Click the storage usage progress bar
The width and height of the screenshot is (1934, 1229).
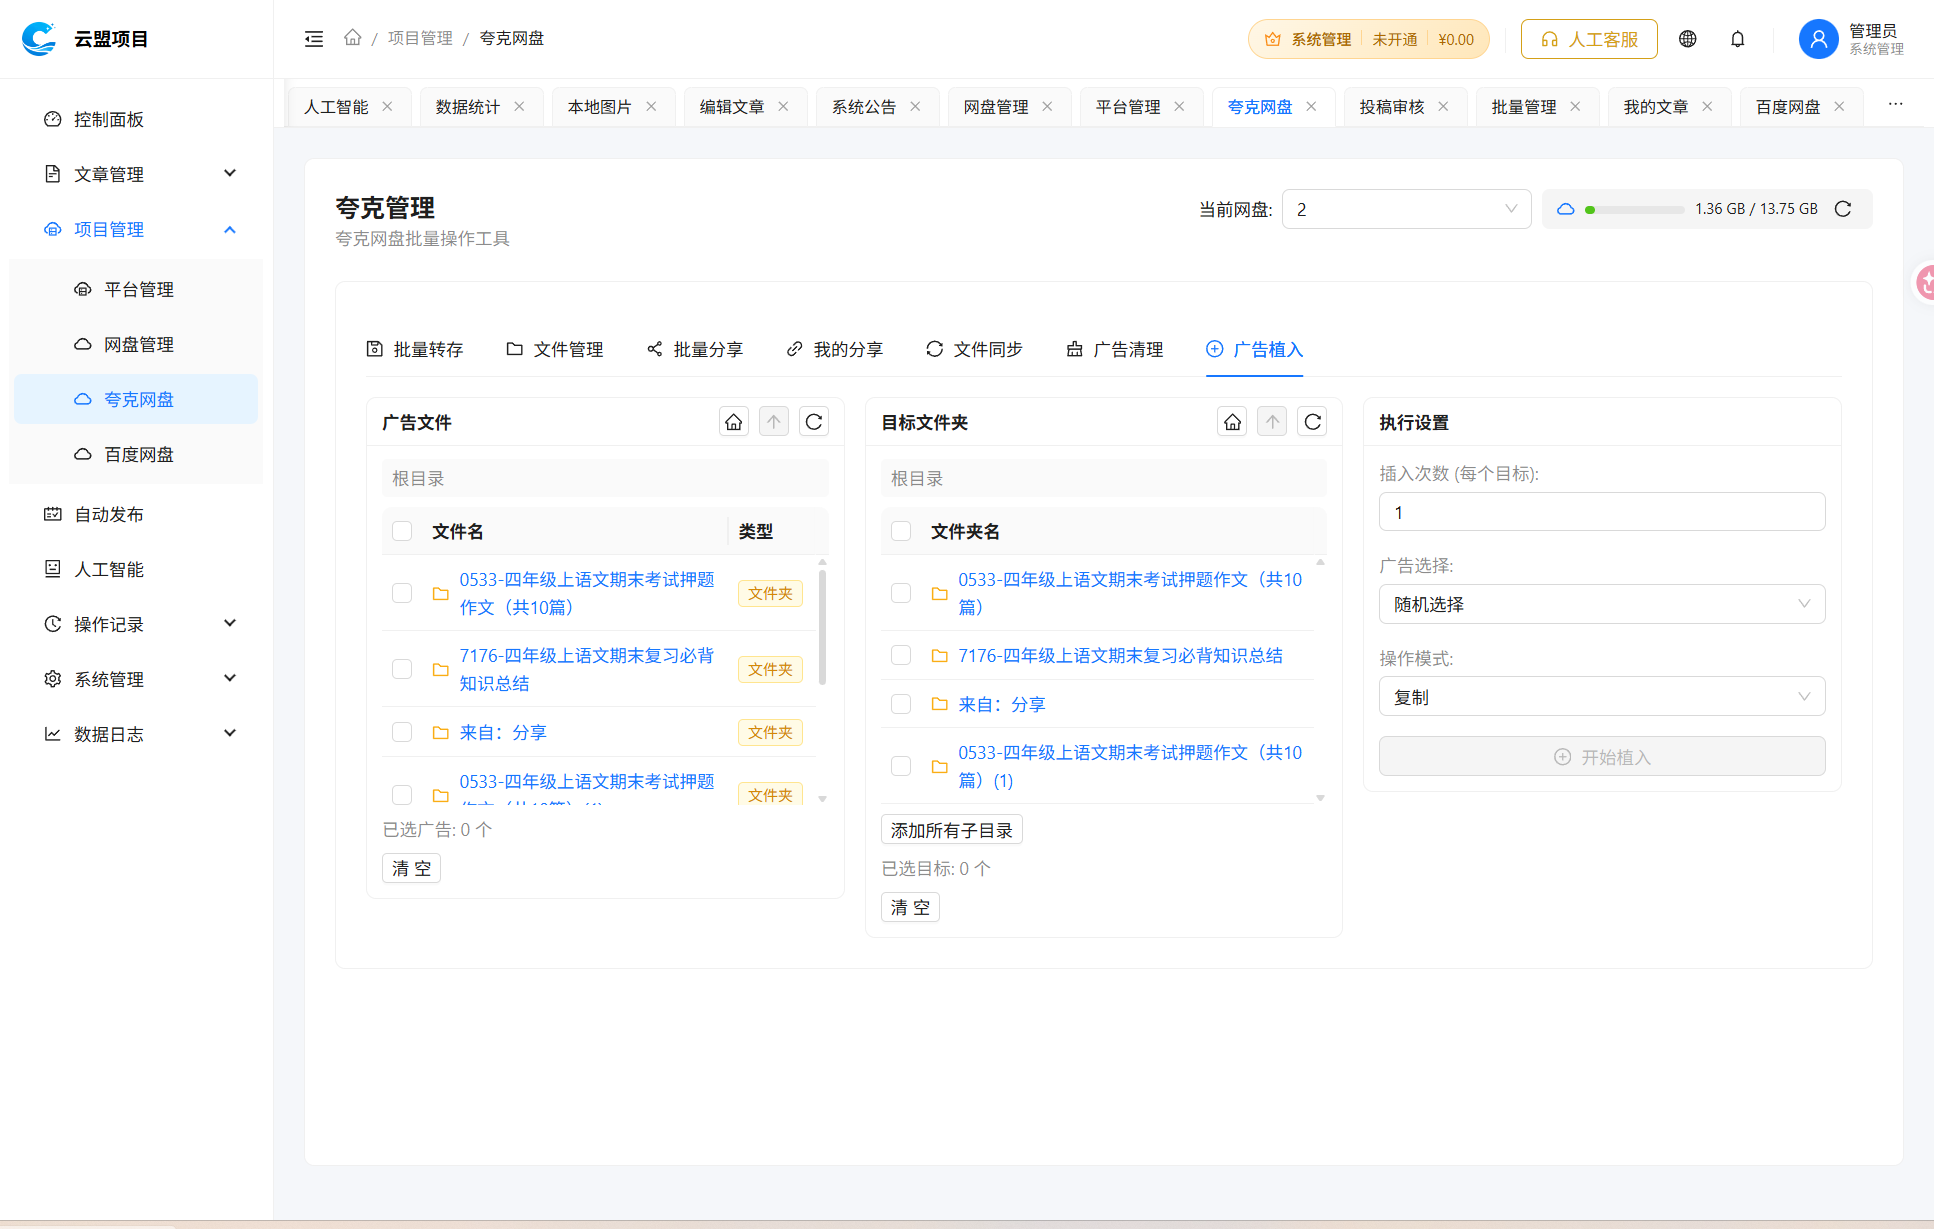click(x=1634, y=210)
